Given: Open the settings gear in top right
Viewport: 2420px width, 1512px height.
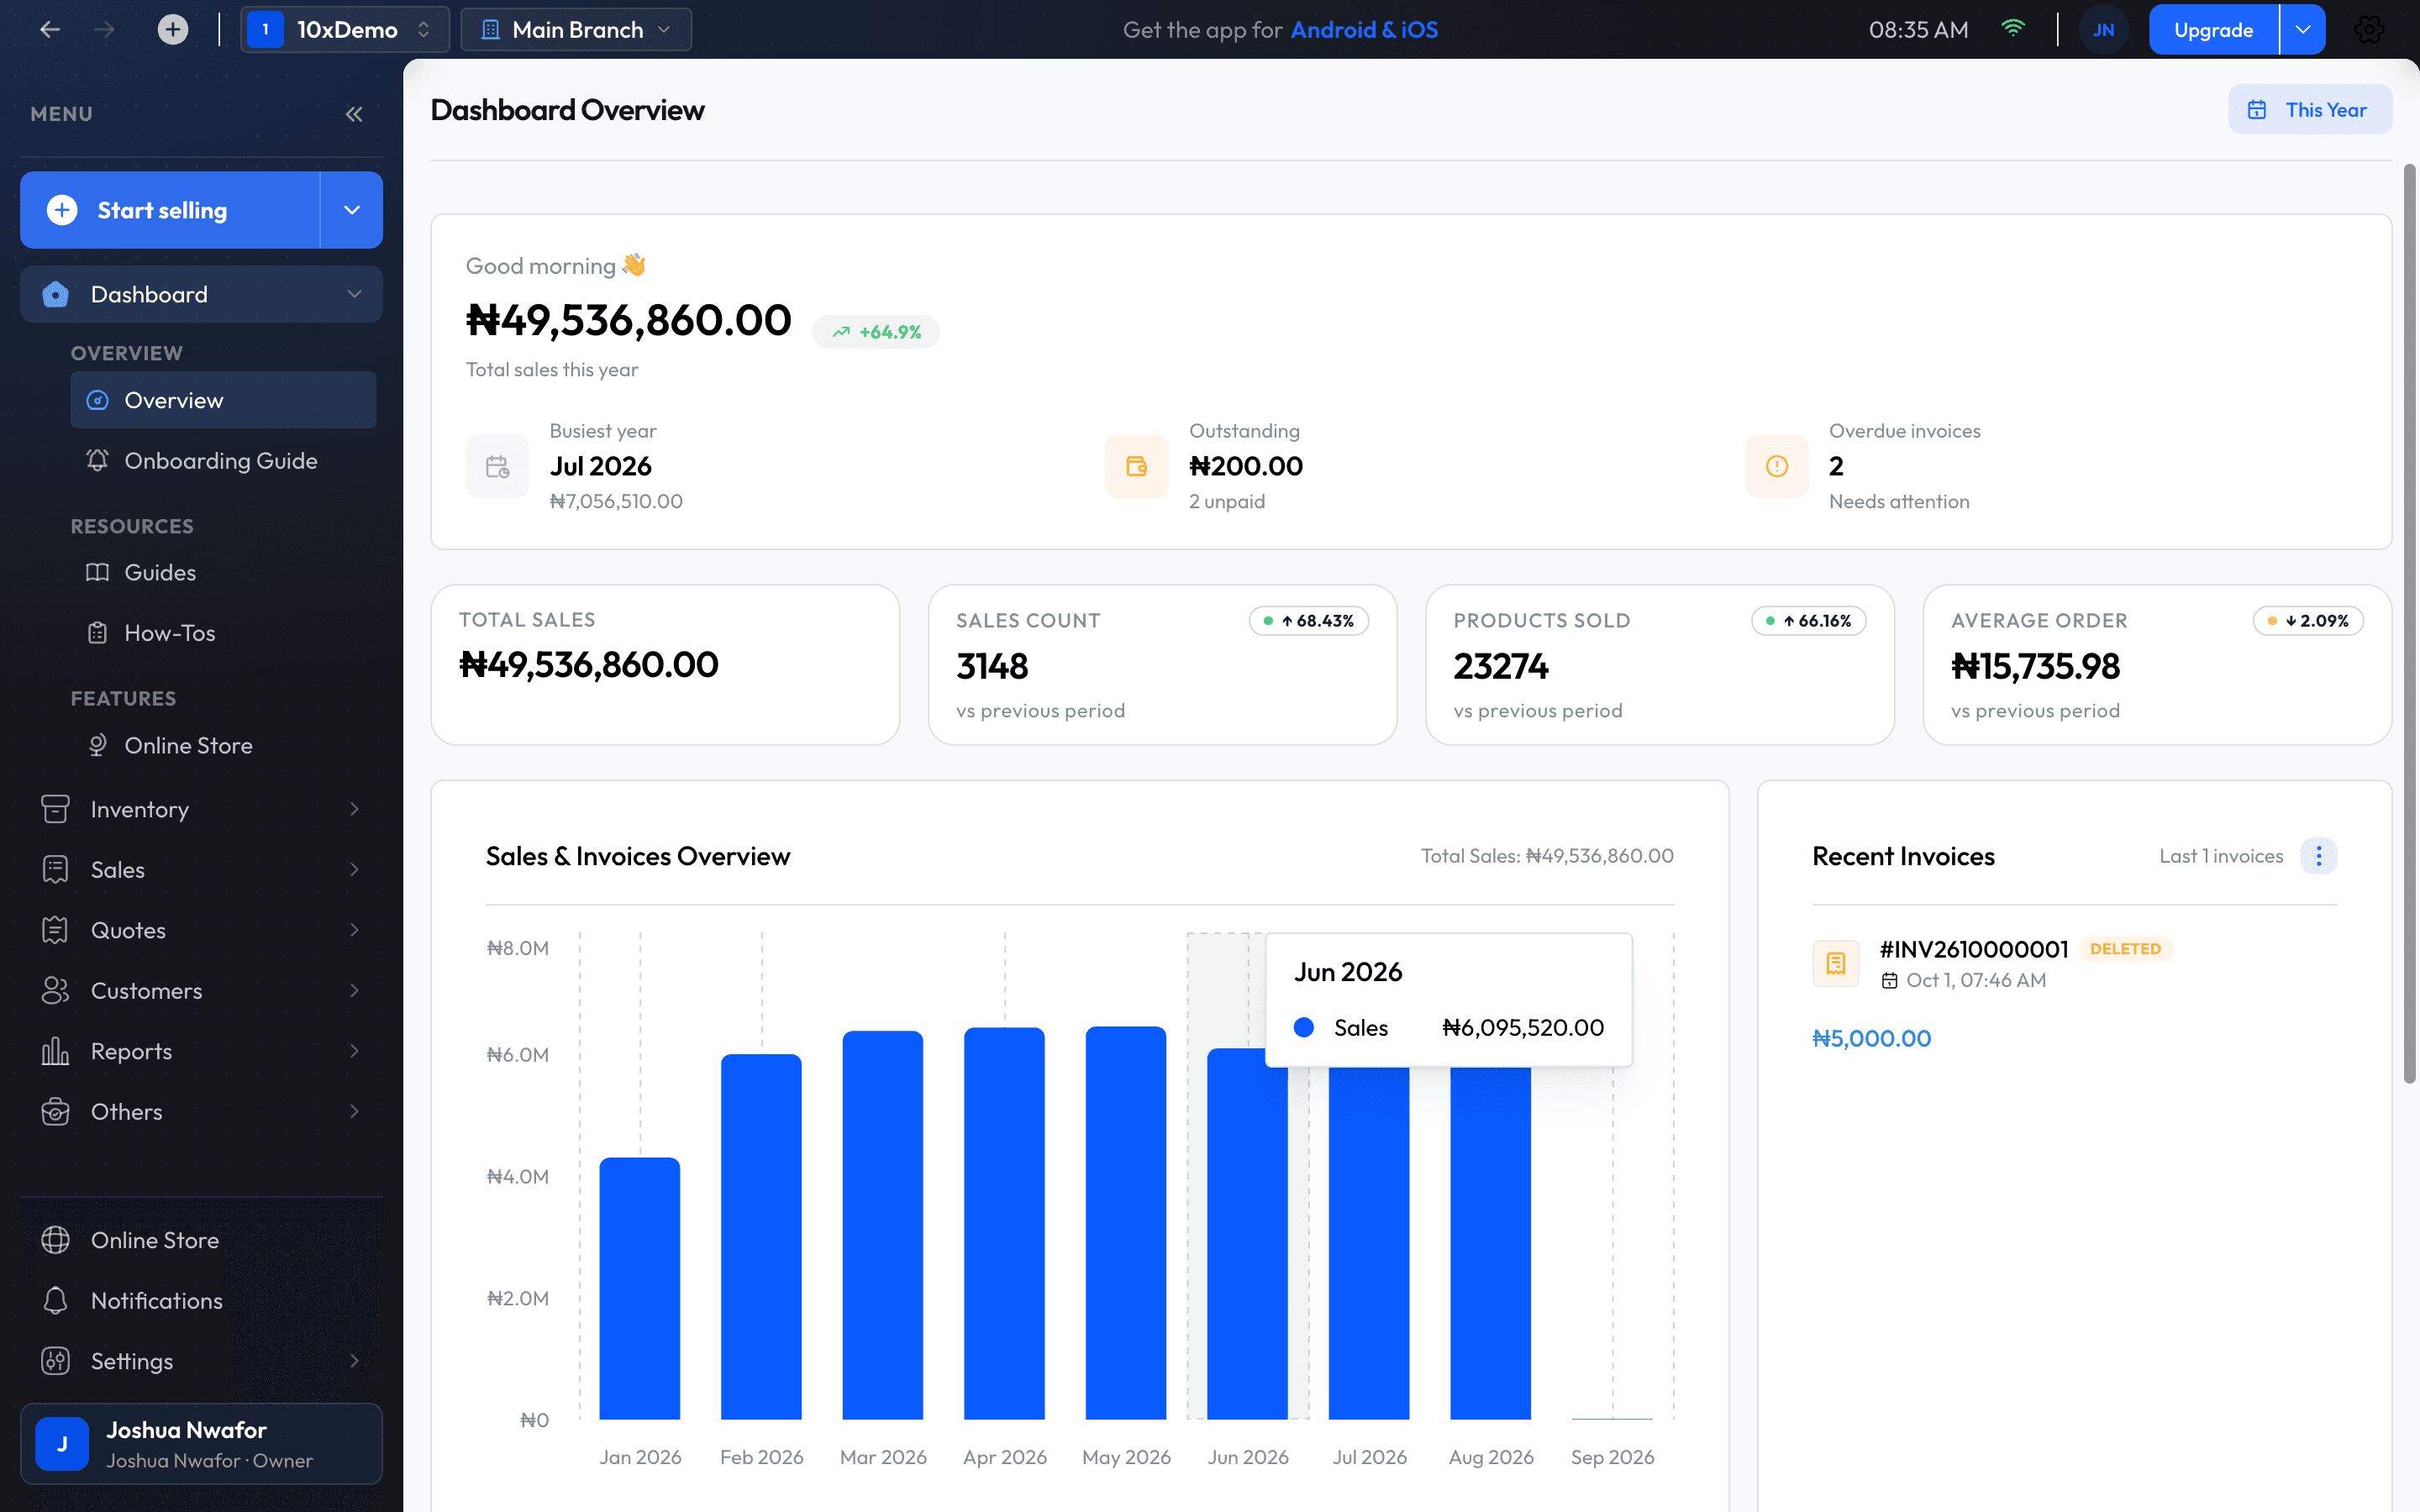Looking at the screenshot, I should tap(2368, 30).
